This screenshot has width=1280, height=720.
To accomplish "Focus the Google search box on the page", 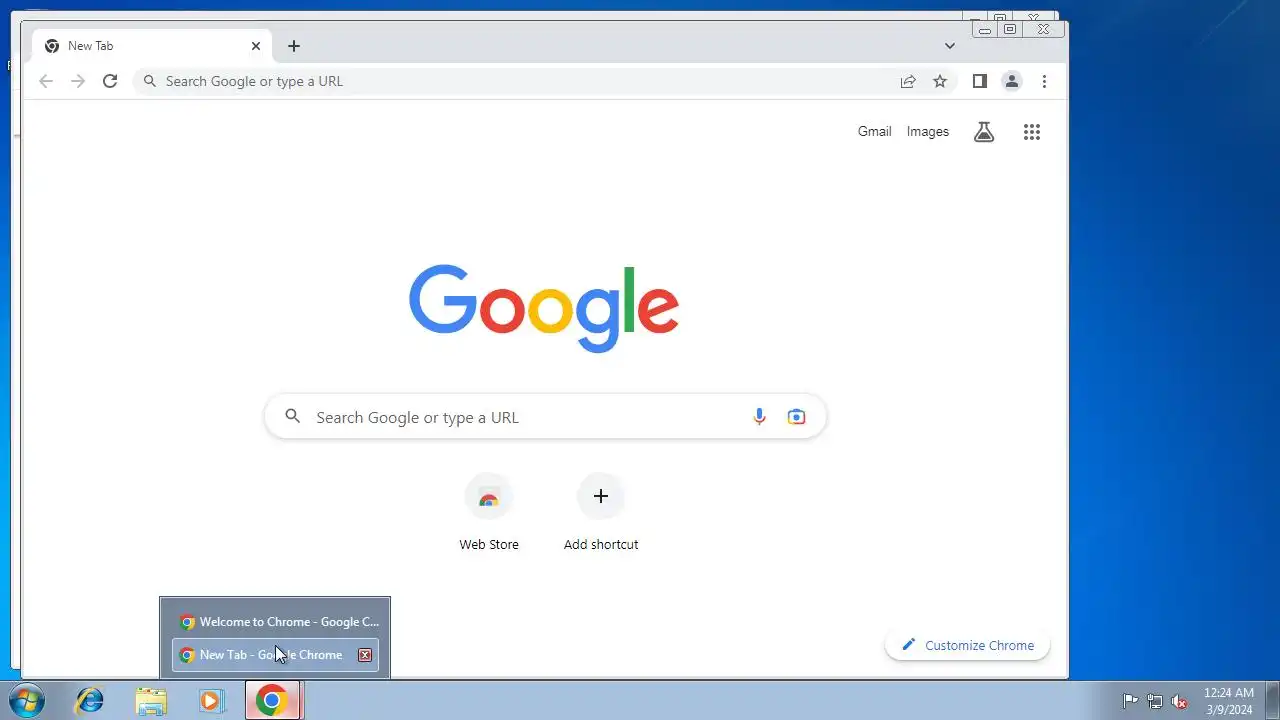I will [x=546, y=417].
